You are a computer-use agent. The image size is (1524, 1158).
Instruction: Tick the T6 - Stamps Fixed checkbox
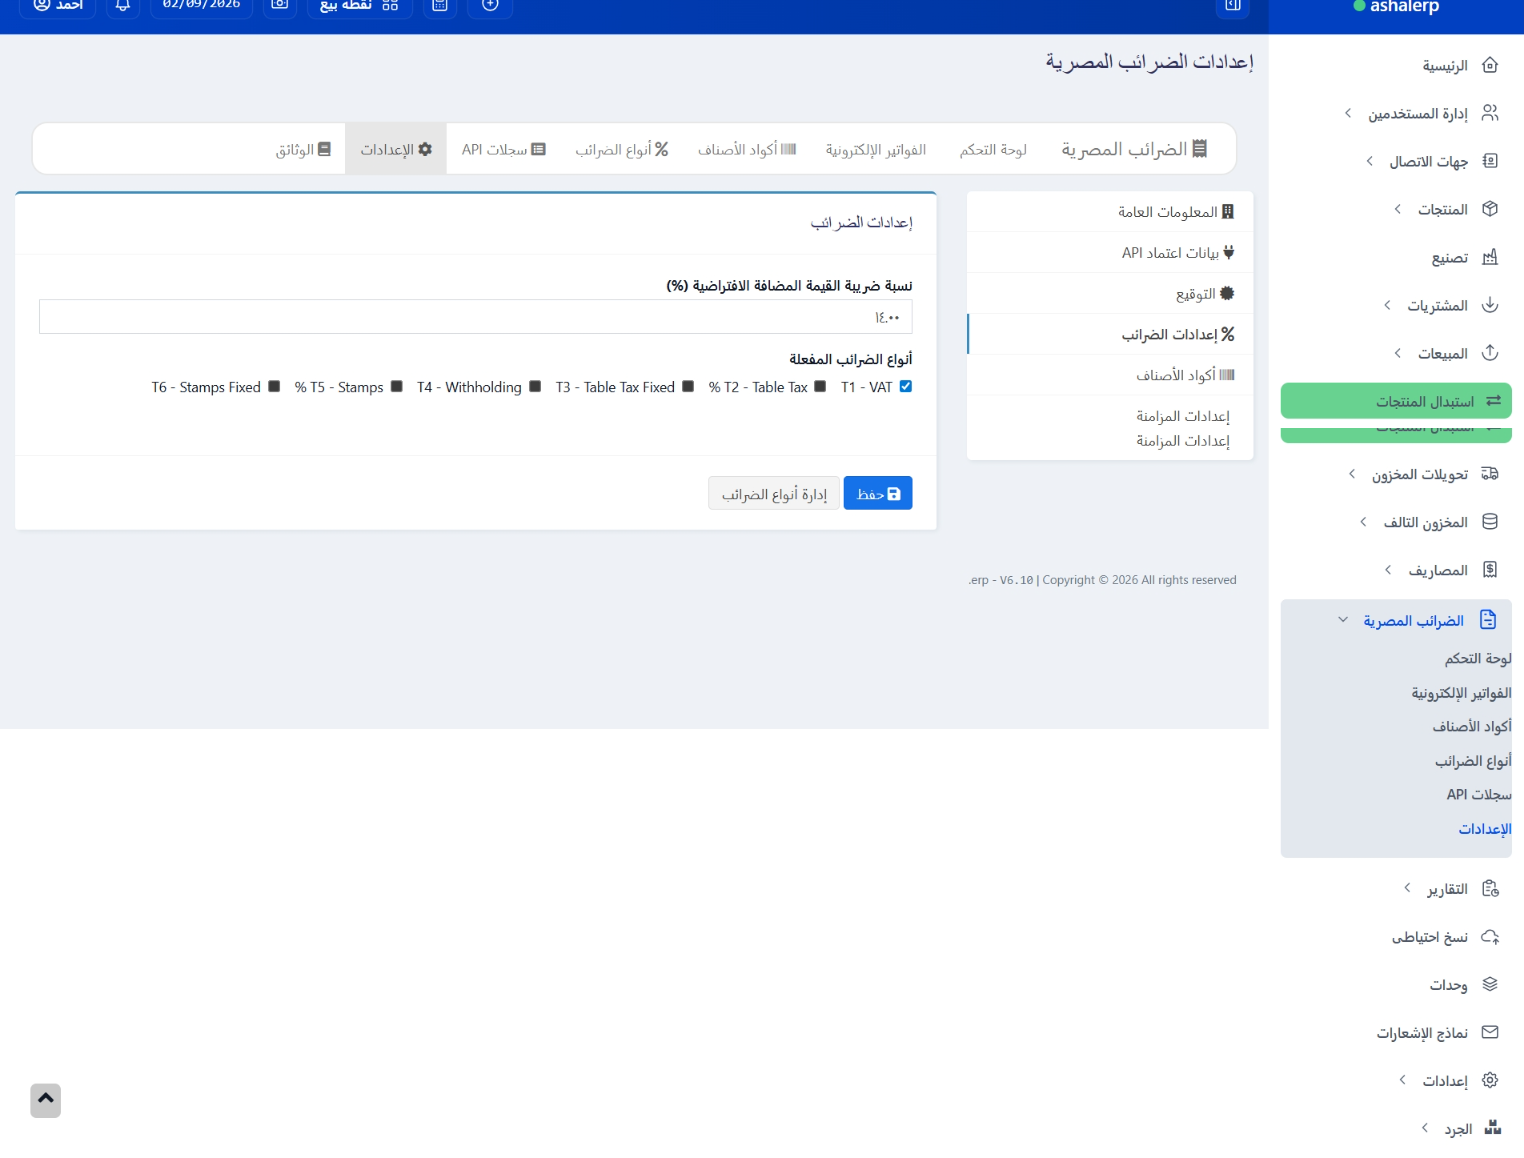(x=274, y=387)
